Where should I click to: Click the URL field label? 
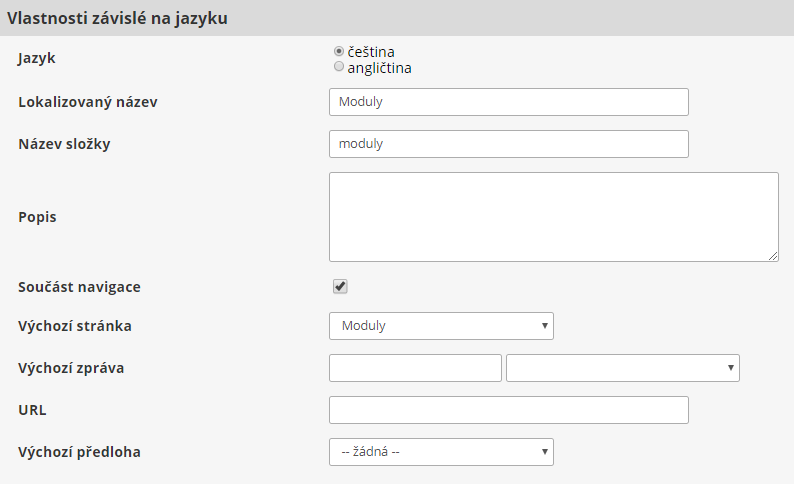[x=32, y=410]
